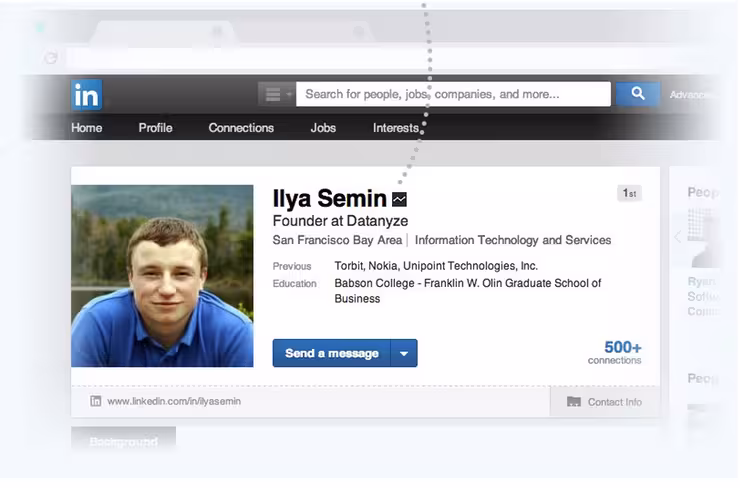The width and height of the screenshot is (740, 488).
Task: Open the Contact Info tab
Action: tap(605, 402)
